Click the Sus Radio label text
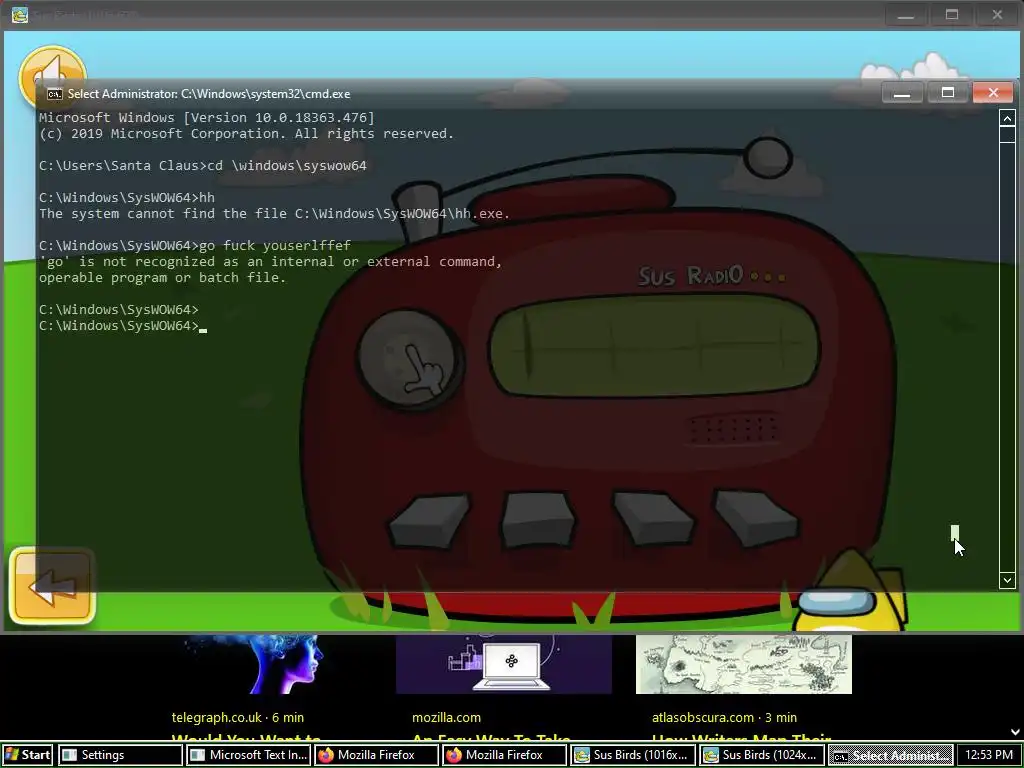Viewport: 1024px width, 768px height. (x=691, y=276)
